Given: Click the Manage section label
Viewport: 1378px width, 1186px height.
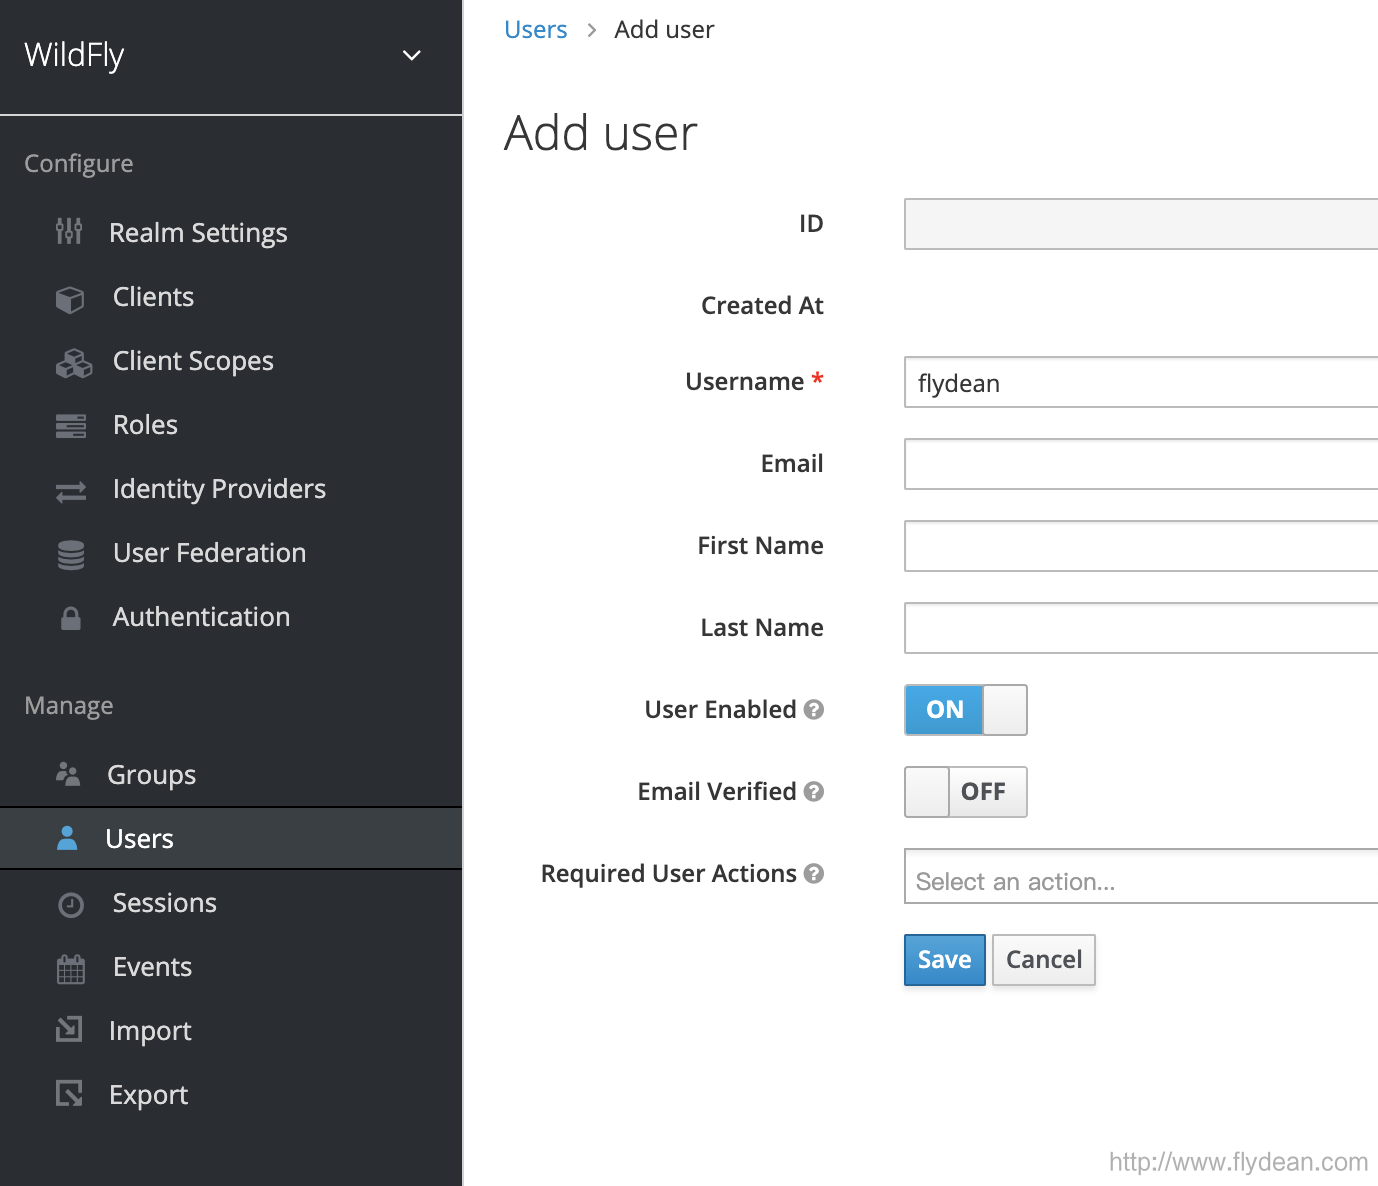Looking at the screenshot, I should tap(68, 705).
